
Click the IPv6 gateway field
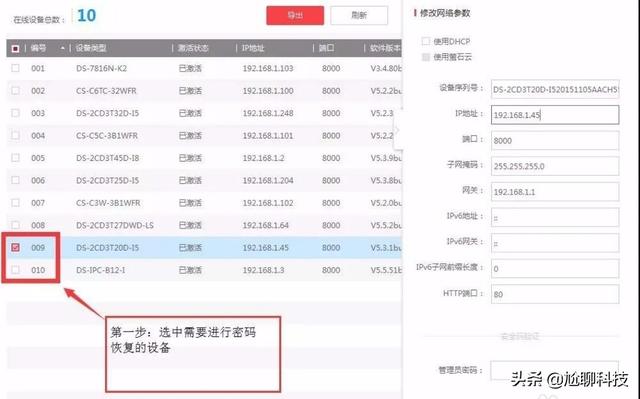point(555,243)
